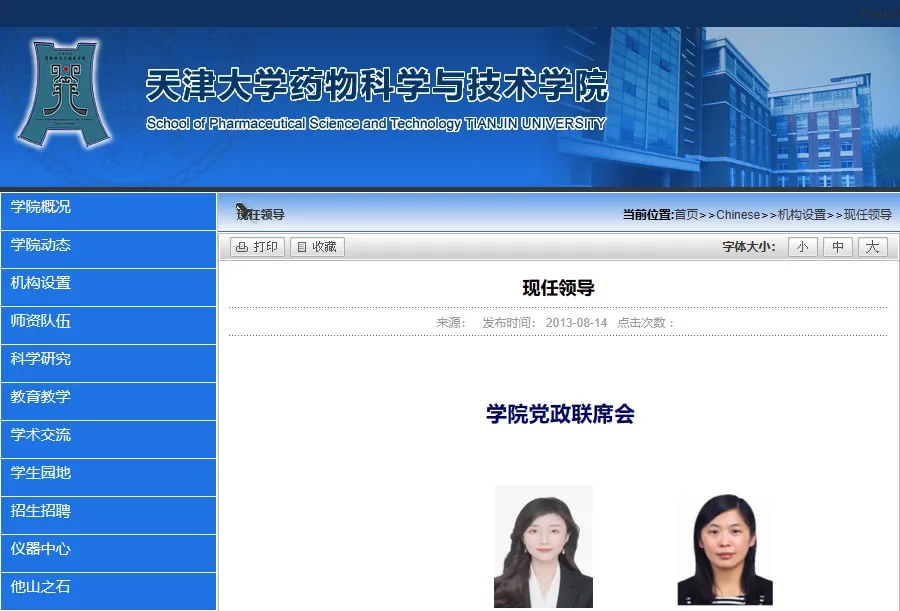Click the 机构设置 breadcrumb link

(801, 215)
